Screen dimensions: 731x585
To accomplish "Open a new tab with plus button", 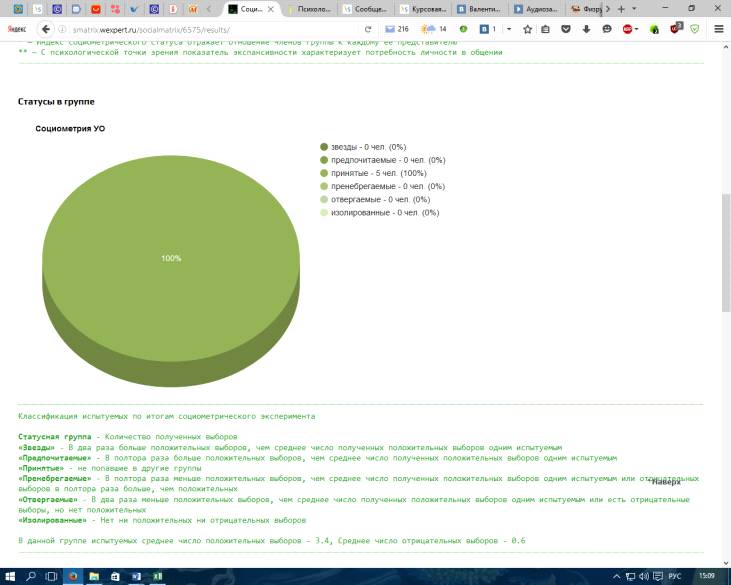I will point(621,9).
